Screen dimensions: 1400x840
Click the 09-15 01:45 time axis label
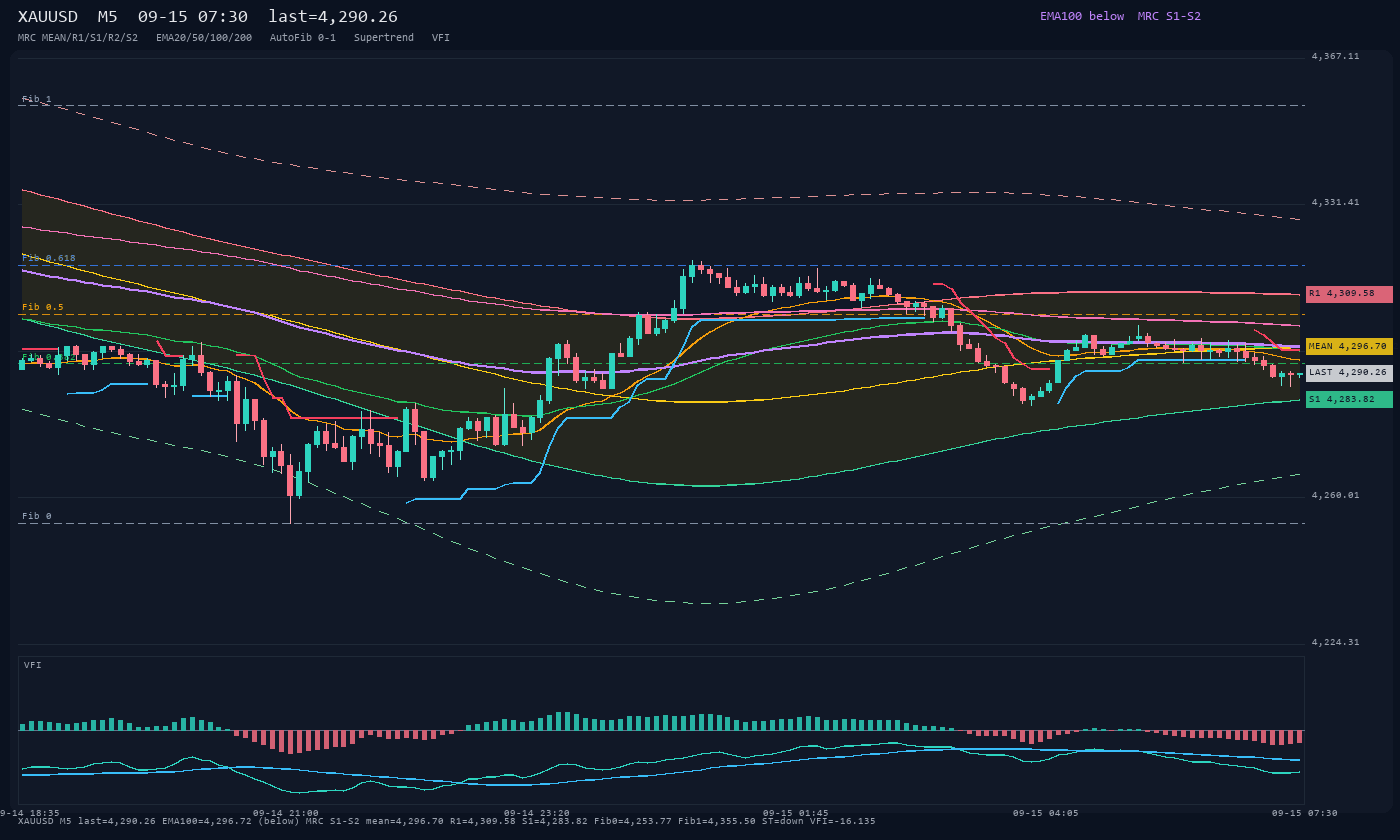[796, 813]
